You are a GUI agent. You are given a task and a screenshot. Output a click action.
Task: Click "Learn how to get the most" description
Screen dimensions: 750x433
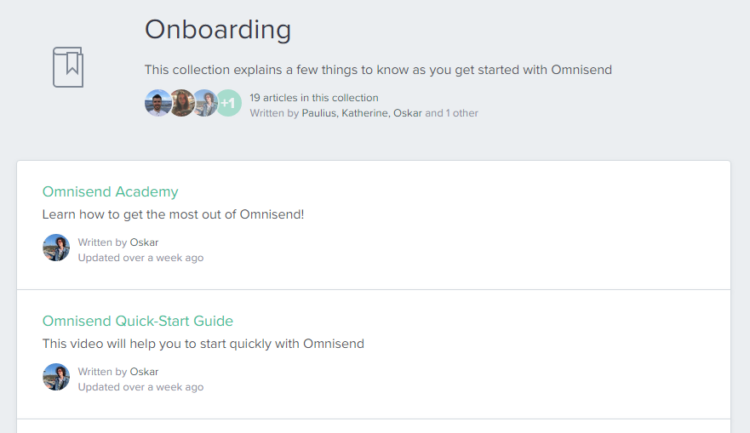173,214
